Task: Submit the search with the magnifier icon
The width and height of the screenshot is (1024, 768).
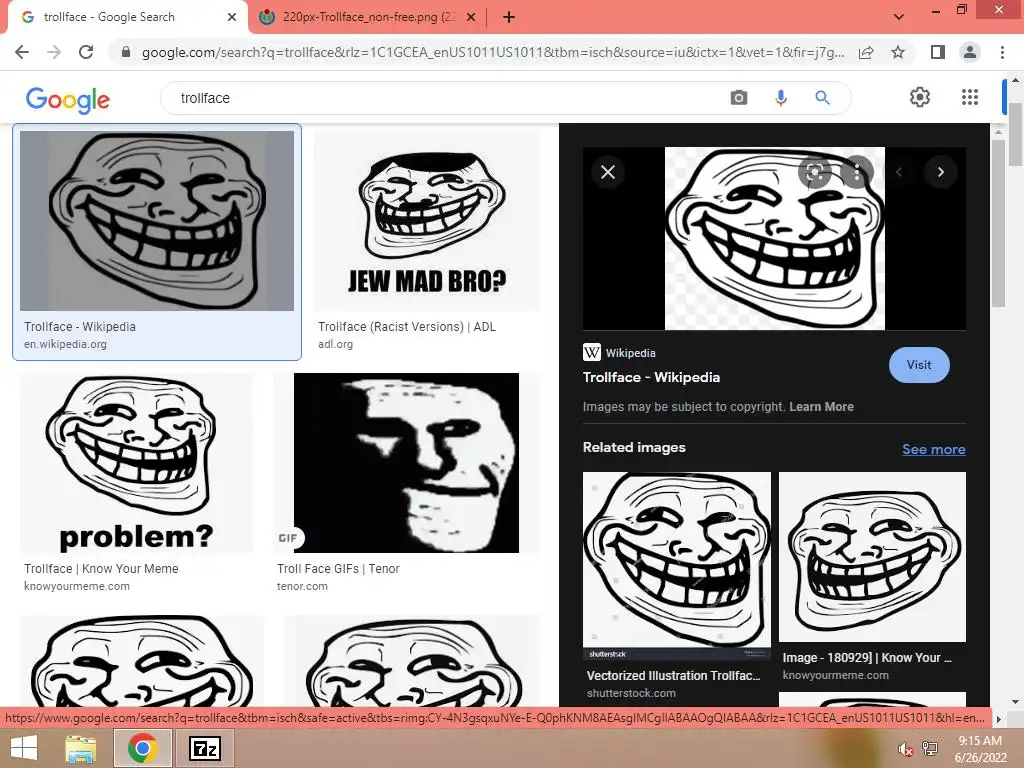Action: [x=822, y=98]
